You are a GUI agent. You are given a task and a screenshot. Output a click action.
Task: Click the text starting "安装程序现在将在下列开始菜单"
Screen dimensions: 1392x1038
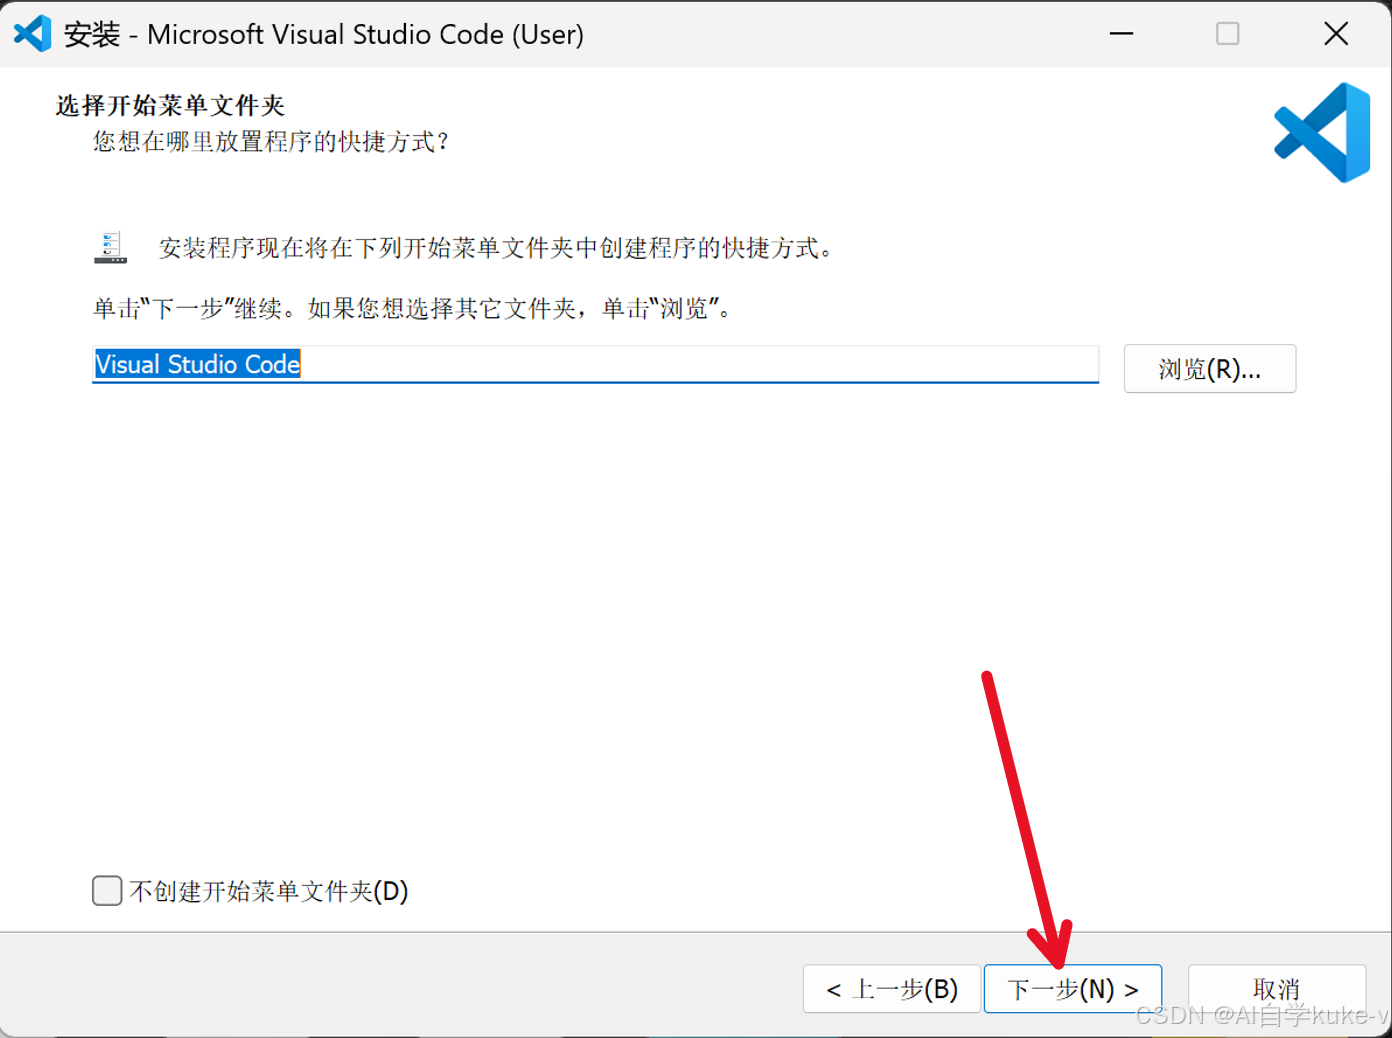(x=496, y=248)
